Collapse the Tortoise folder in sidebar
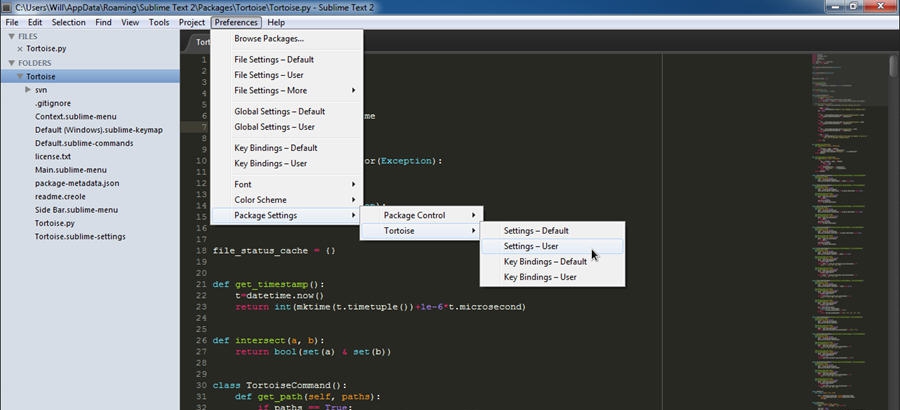The height and width of the screenshot is (410, 900). pos(19,76)
